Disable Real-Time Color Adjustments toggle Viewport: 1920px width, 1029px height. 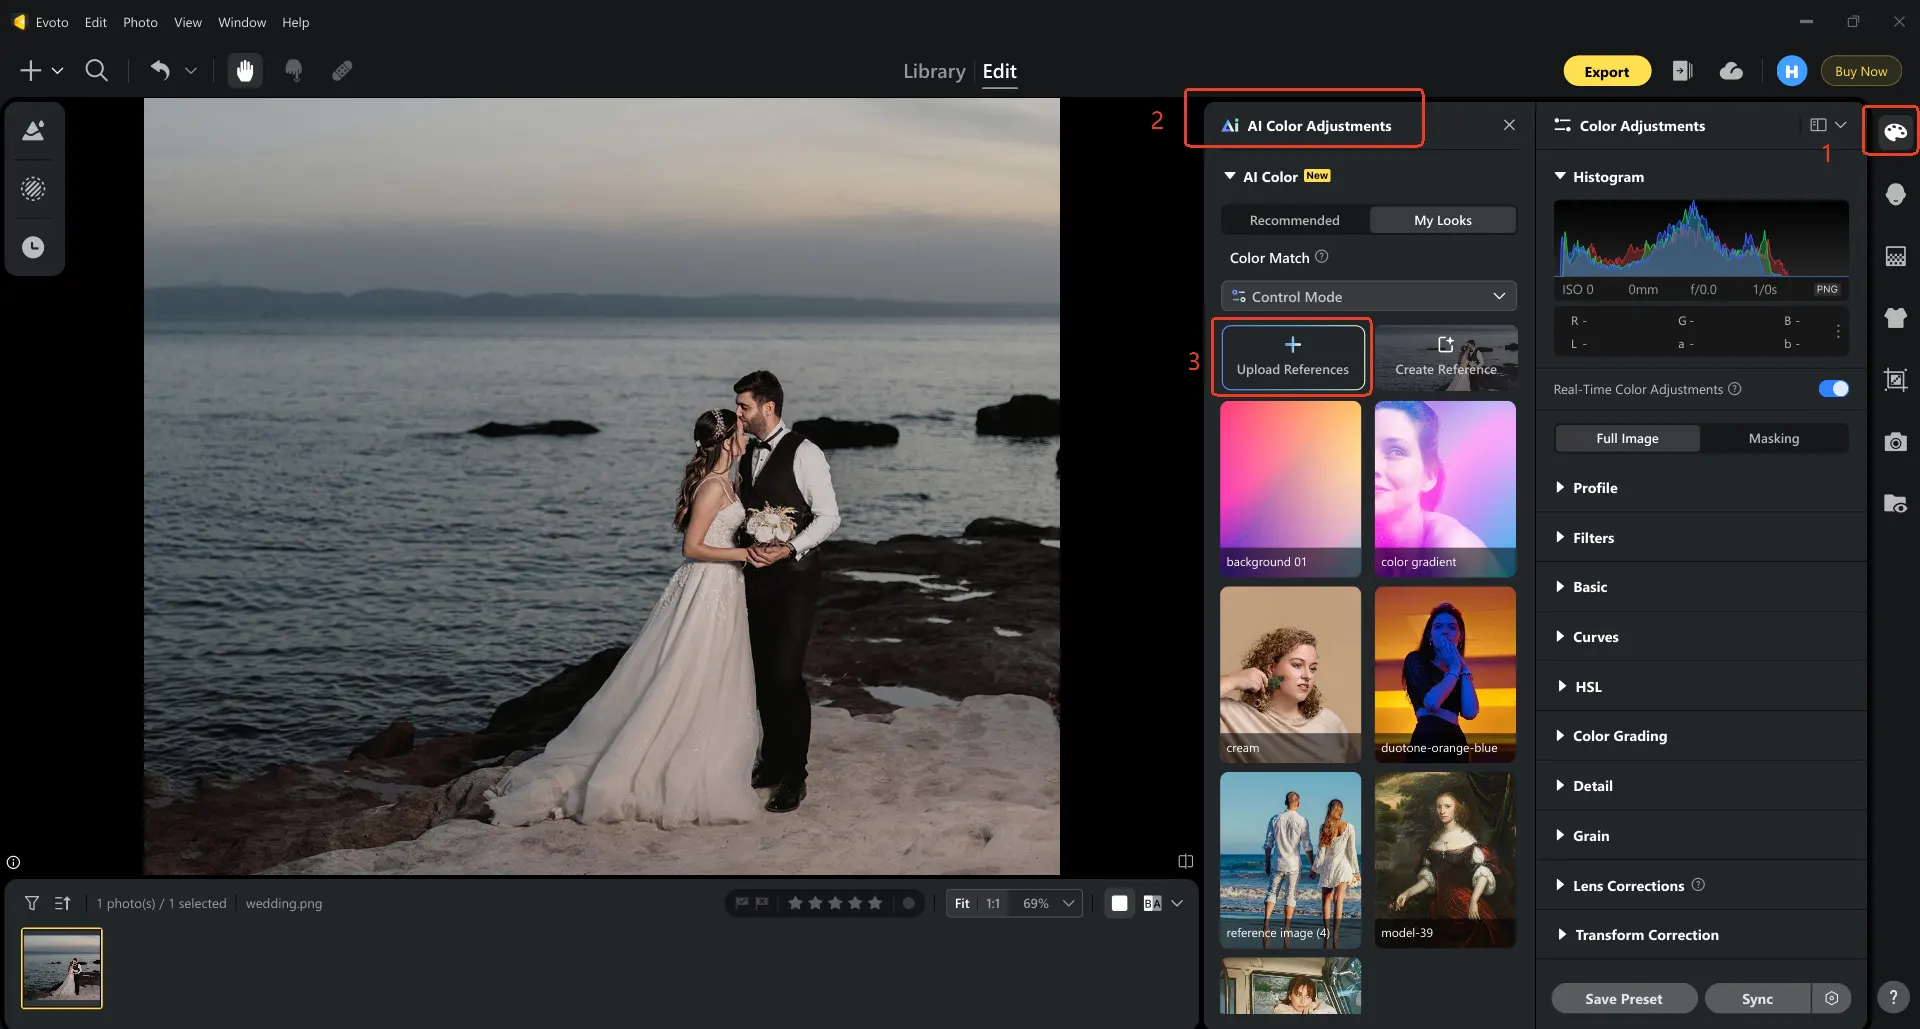pyautogui.click(x=1833, y=389)
